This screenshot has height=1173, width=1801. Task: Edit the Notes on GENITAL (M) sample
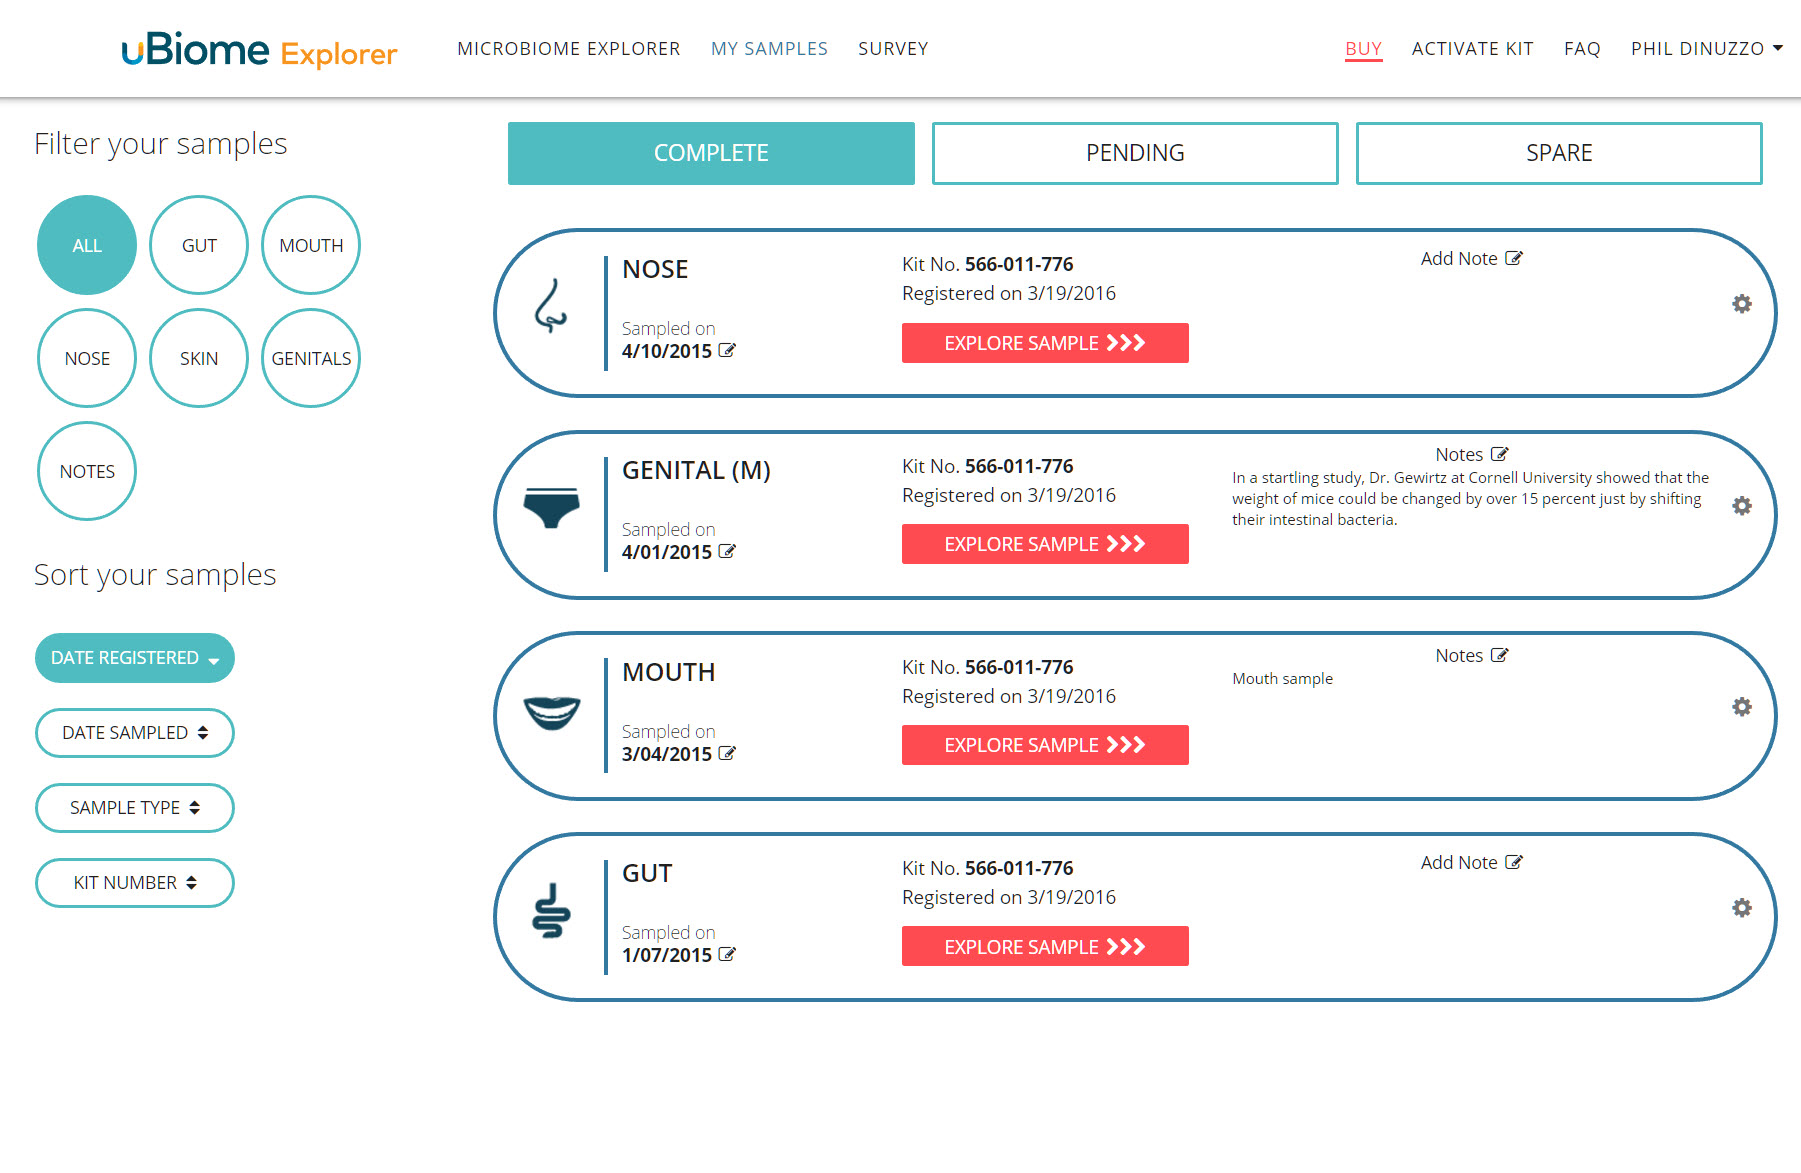(x=1499, y=455)
